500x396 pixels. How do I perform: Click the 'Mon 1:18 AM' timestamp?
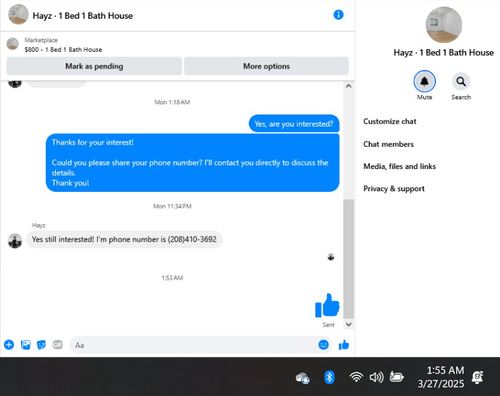(172, 102)
